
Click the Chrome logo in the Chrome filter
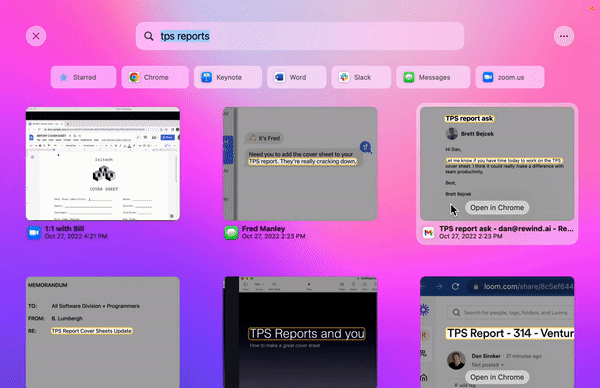coord(134,77)
